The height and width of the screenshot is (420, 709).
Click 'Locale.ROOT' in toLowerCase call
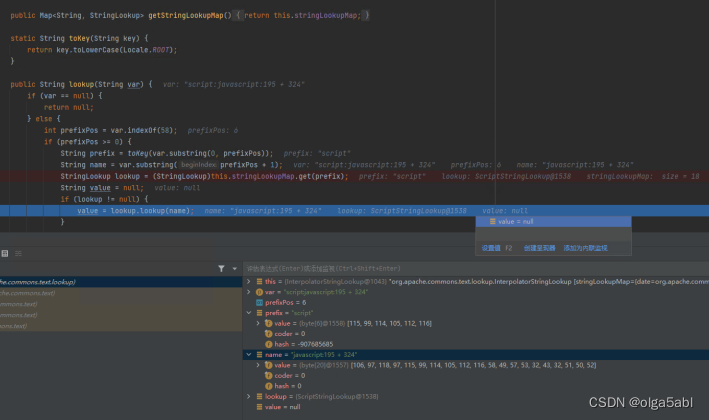[147, 50]
